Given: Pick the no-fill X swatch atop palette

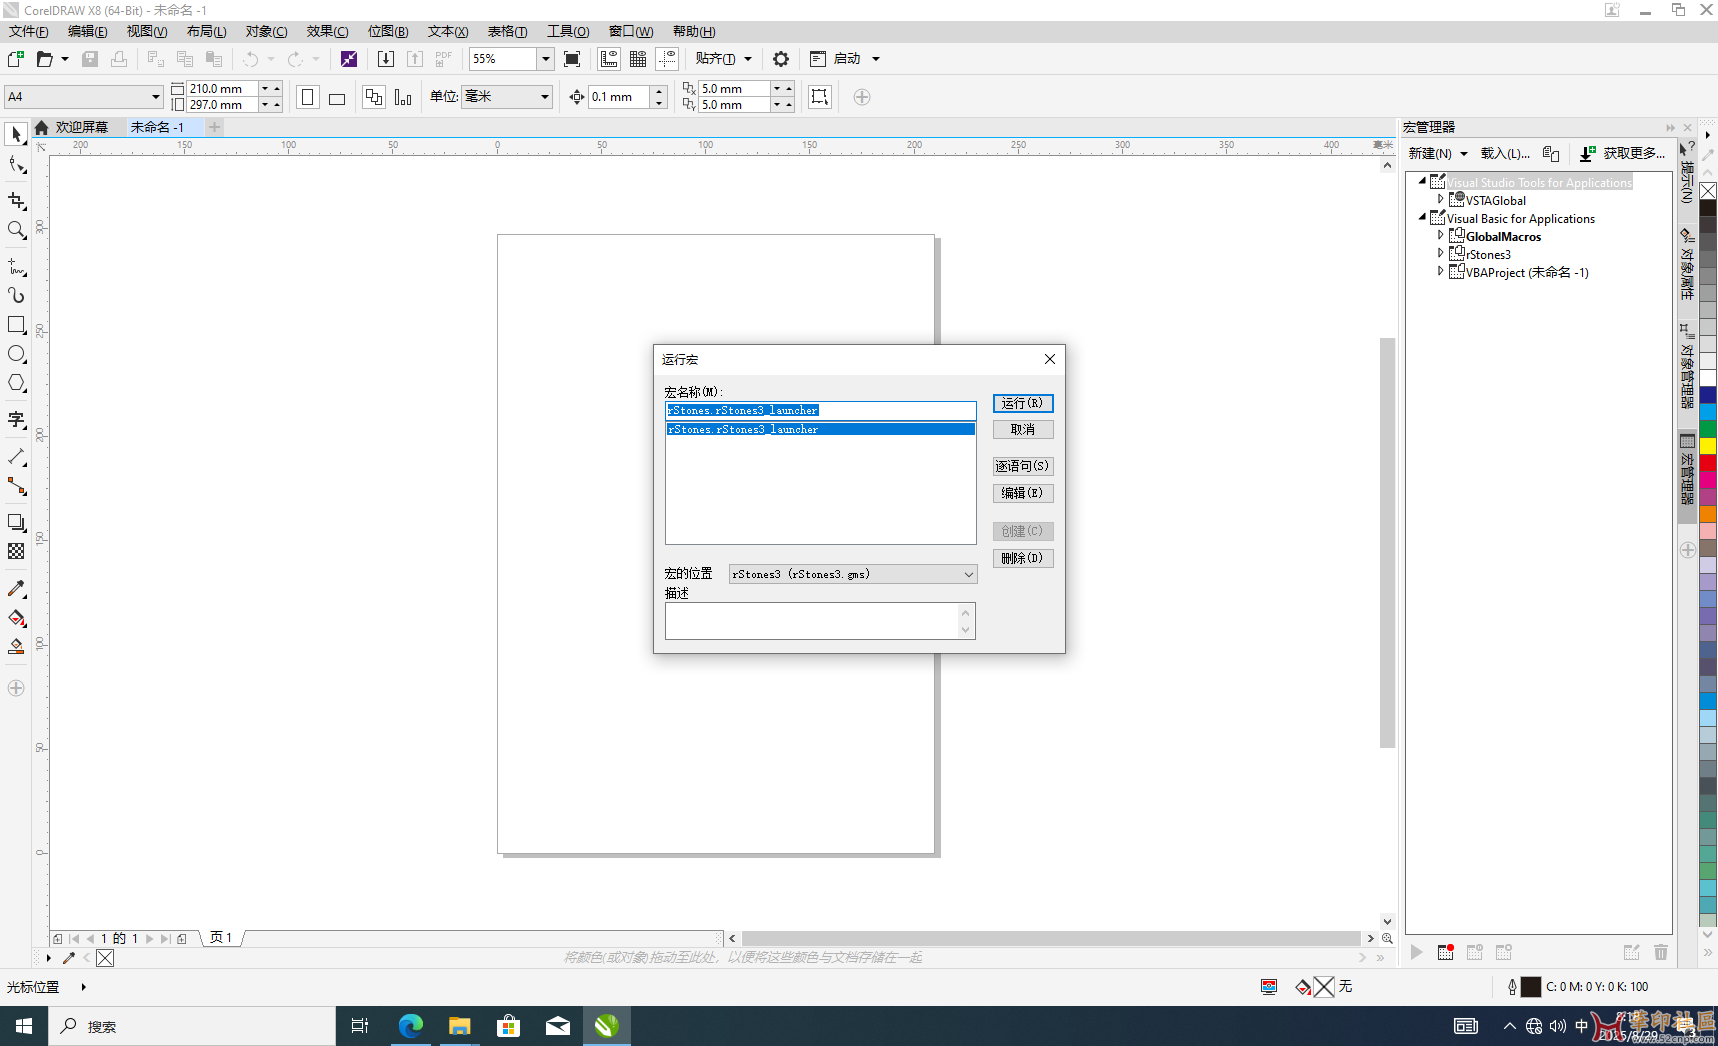Looking at the screenshot, I should pos(1708,191).
